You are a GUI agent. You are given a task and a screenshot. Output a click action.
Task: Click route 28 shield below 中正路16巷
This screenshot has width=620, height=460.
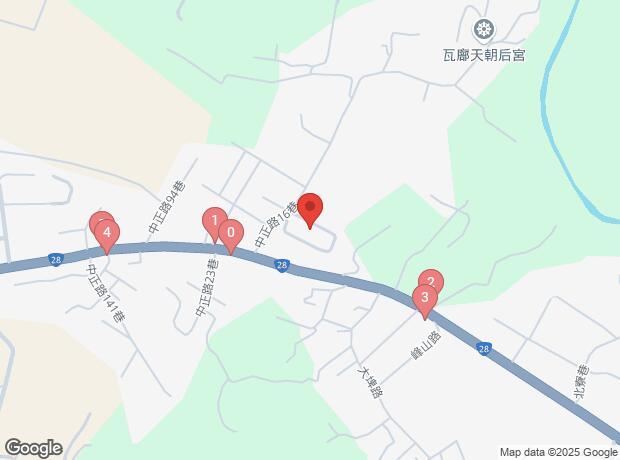pos(282,265)
